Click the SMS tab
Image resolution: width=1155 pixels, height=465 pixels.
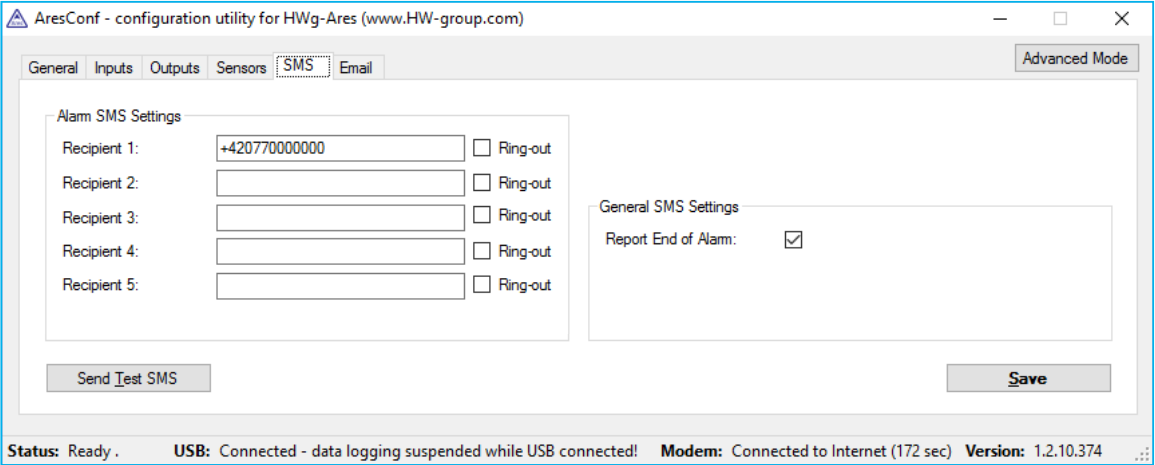(x=298, y=66)
